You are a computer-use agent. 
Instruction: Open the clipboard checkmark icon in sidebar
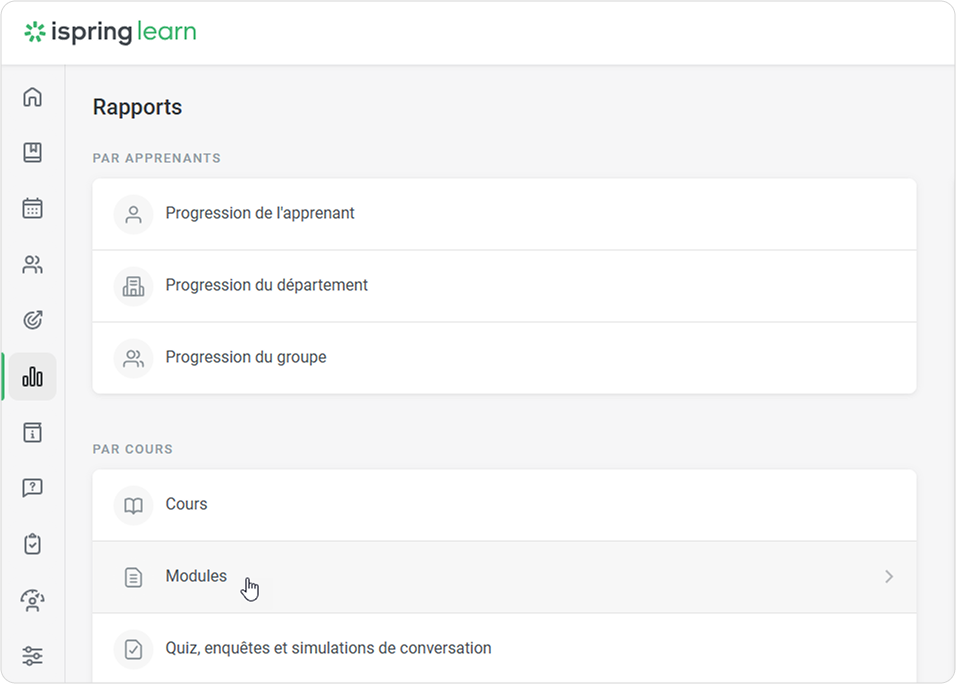(33, 545)
